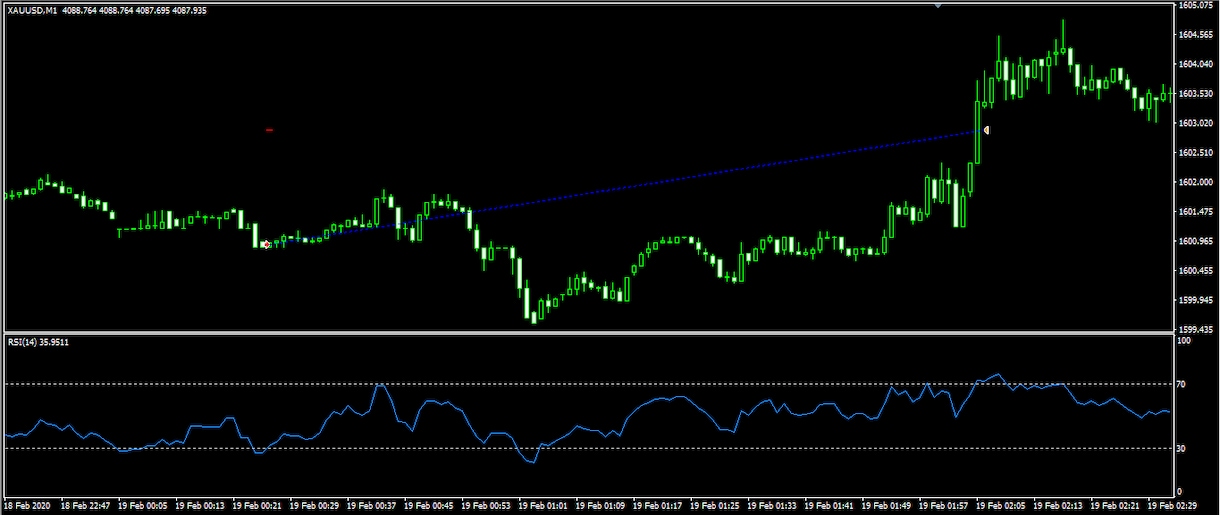The width and height of the screenshot is (1220, 515).
Task: Click the 18 Feb 22:47 time label
Action: [86, 505]
